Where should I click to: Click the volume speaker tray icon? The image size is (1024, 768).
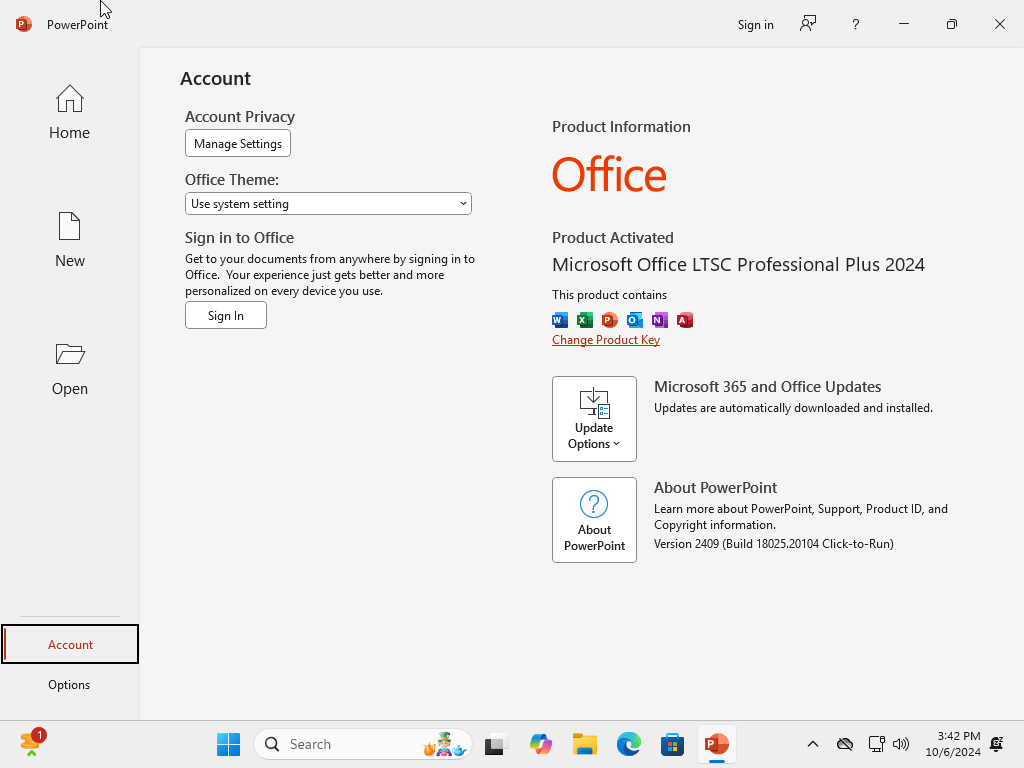click(x=901, y=744)
